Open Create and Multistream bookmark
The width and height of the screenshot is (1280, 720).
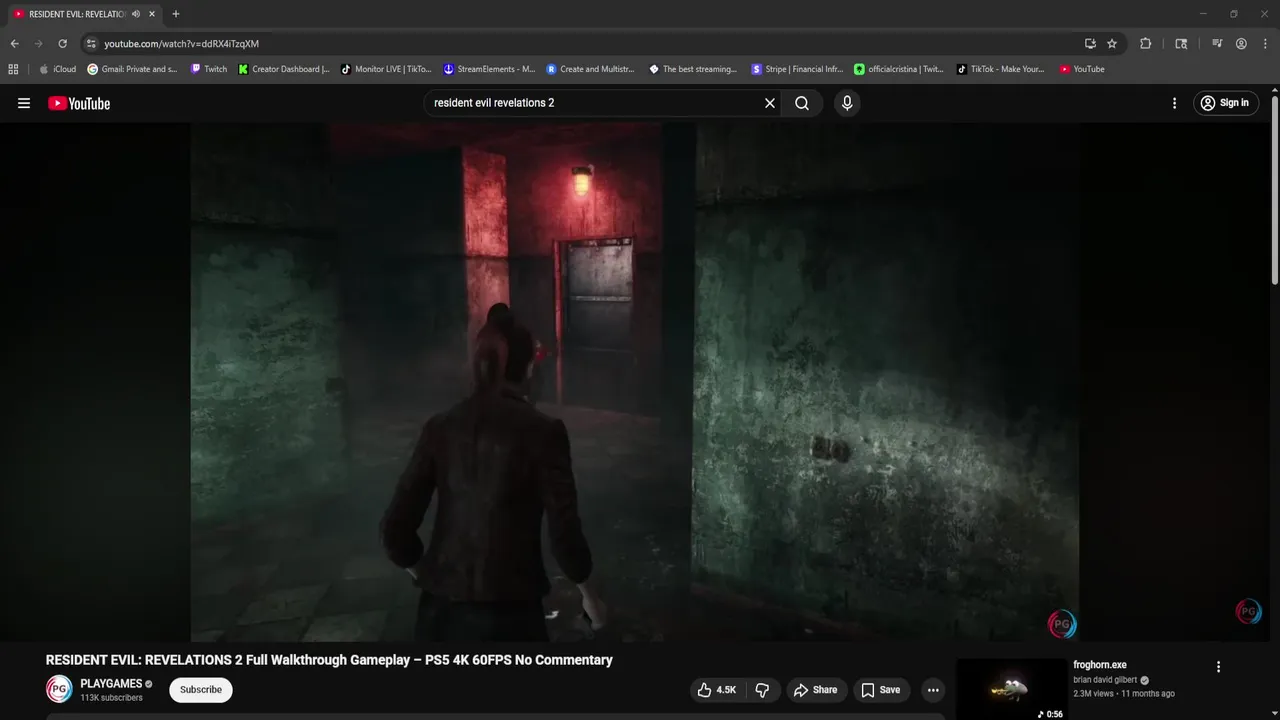(591, 69)
